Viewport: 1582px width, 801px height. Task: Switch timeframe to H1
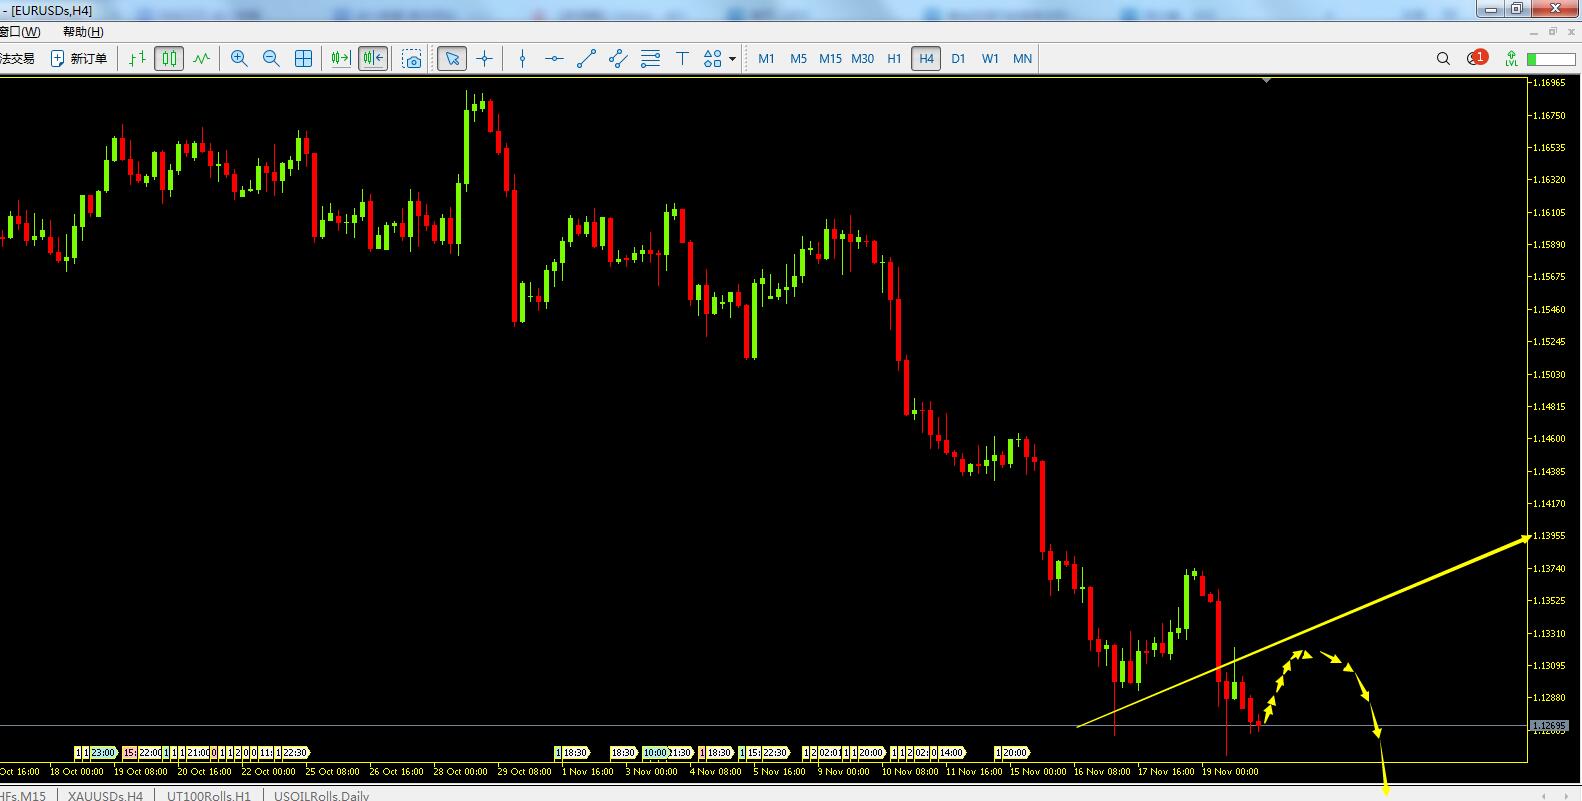[x=894, y=59]
